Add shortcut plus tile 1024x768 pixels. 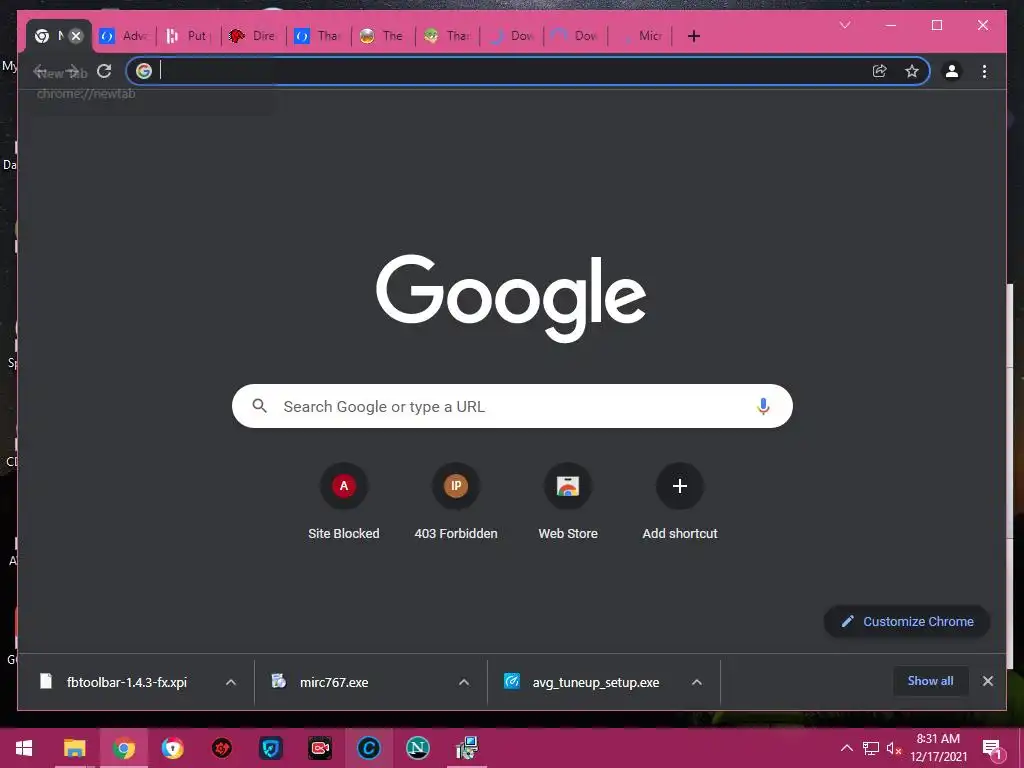680,502
